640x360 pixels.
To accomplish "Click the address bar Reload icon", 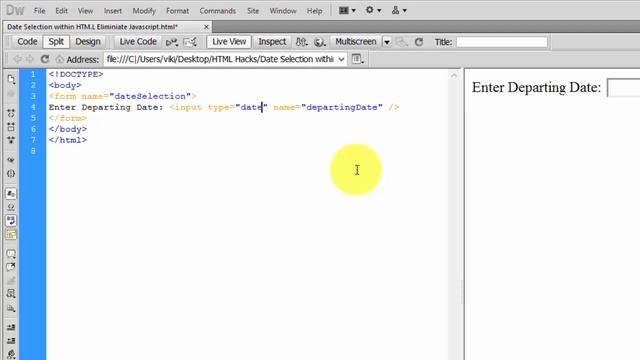I will coord(45,59).
